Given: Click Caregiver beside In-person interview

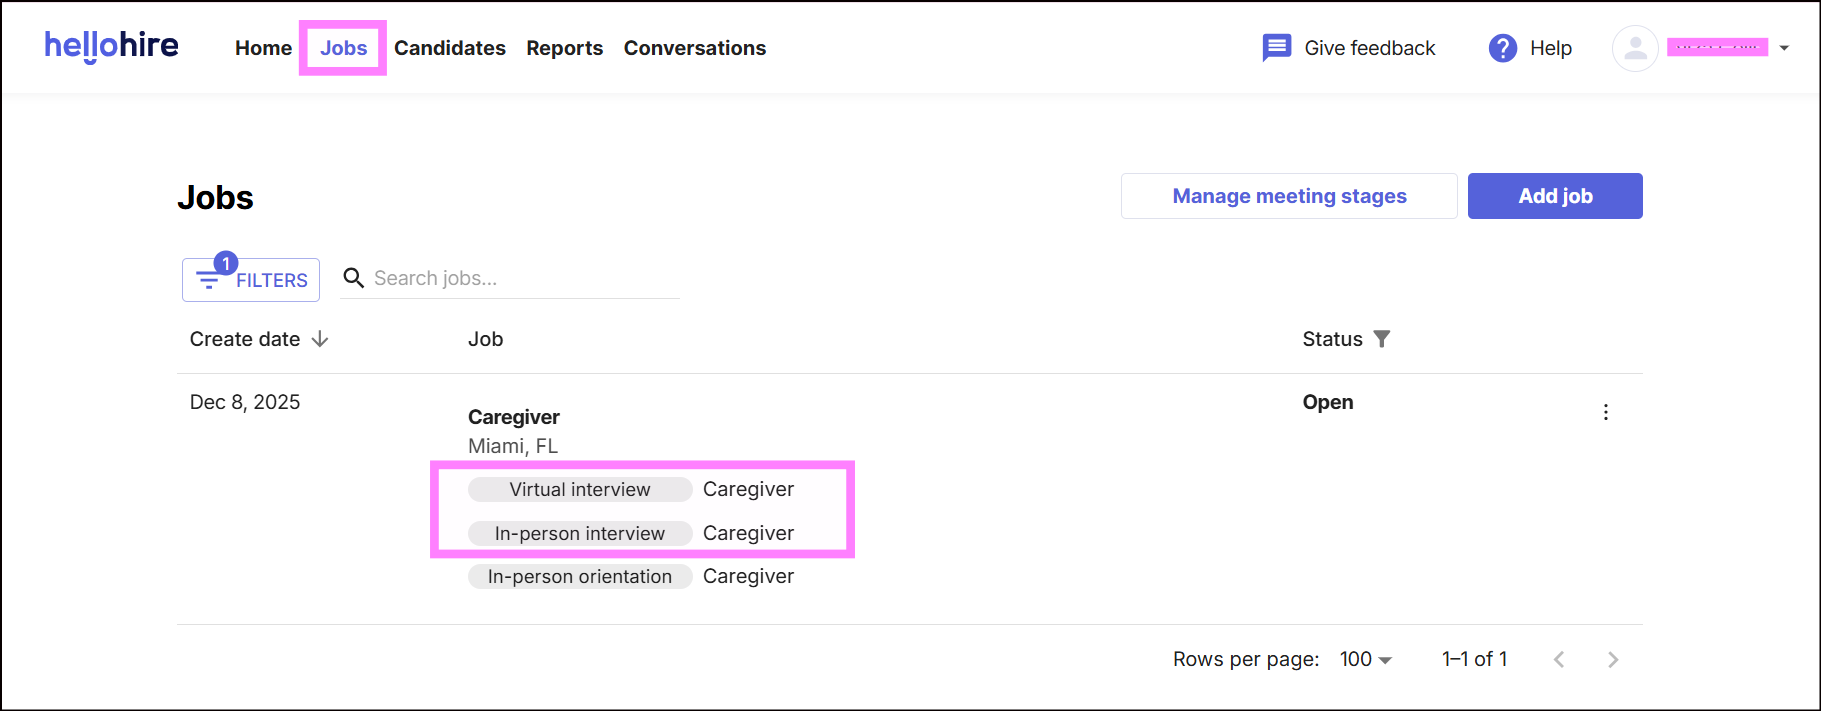Looking at the screenshot, I should 748,533.
